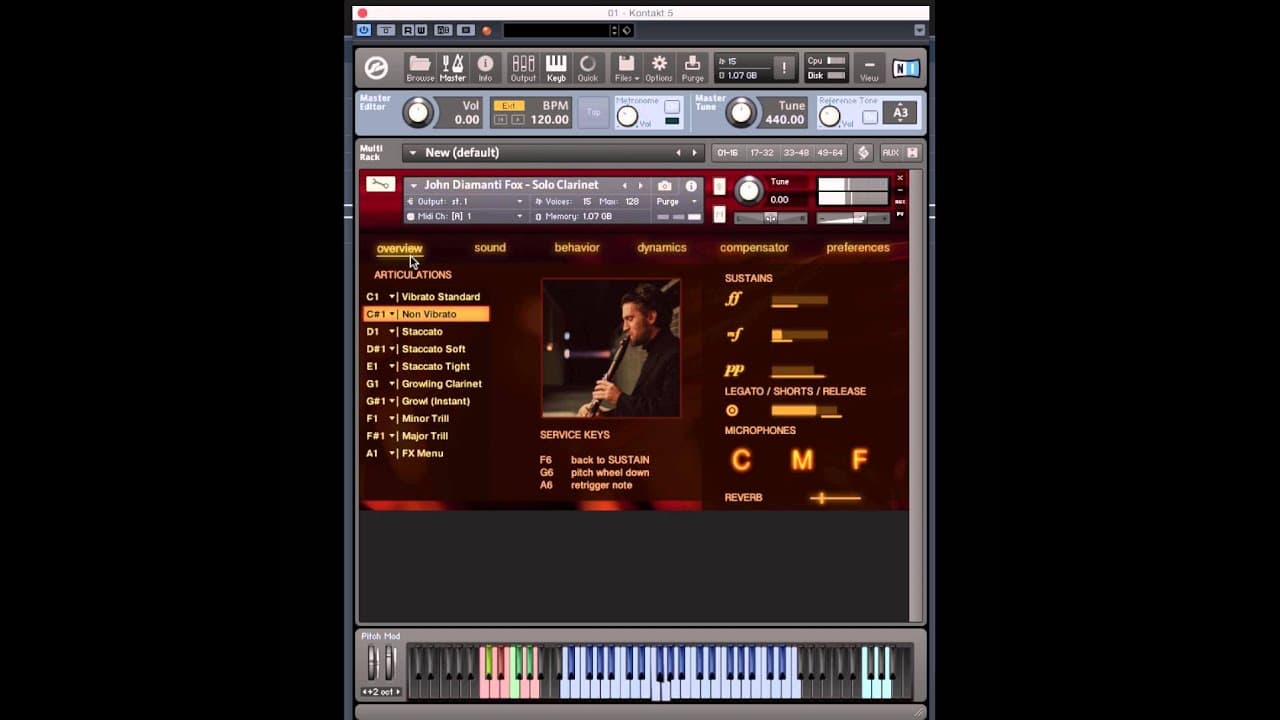This screenshot has height=720, width=1280.
Task: Click the plugin power bypass button
Action: point(364,30)
